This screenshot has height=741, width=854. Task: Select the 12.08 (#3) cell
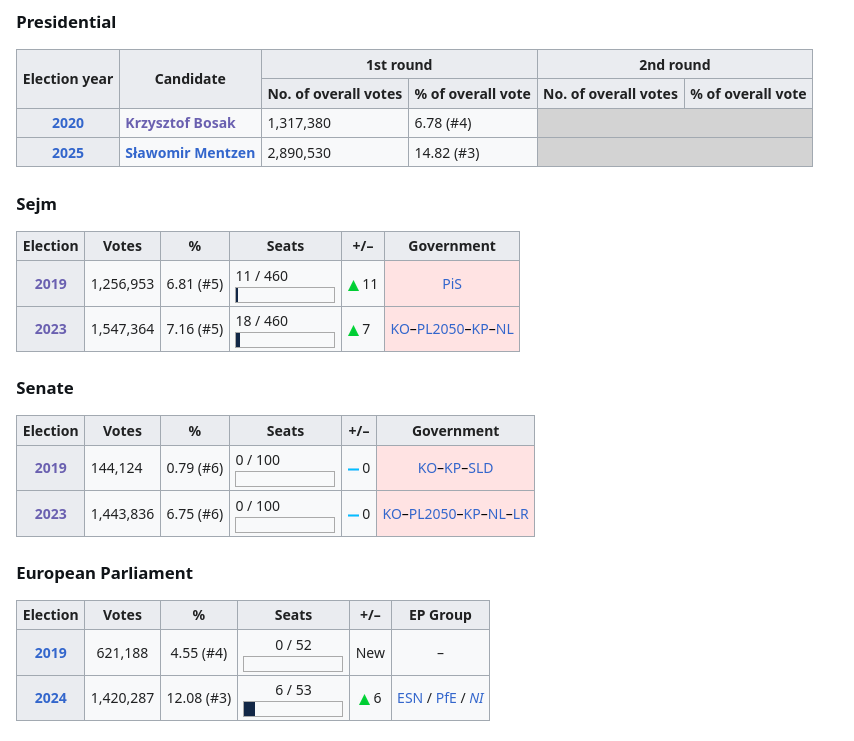(x=199, y=698)
